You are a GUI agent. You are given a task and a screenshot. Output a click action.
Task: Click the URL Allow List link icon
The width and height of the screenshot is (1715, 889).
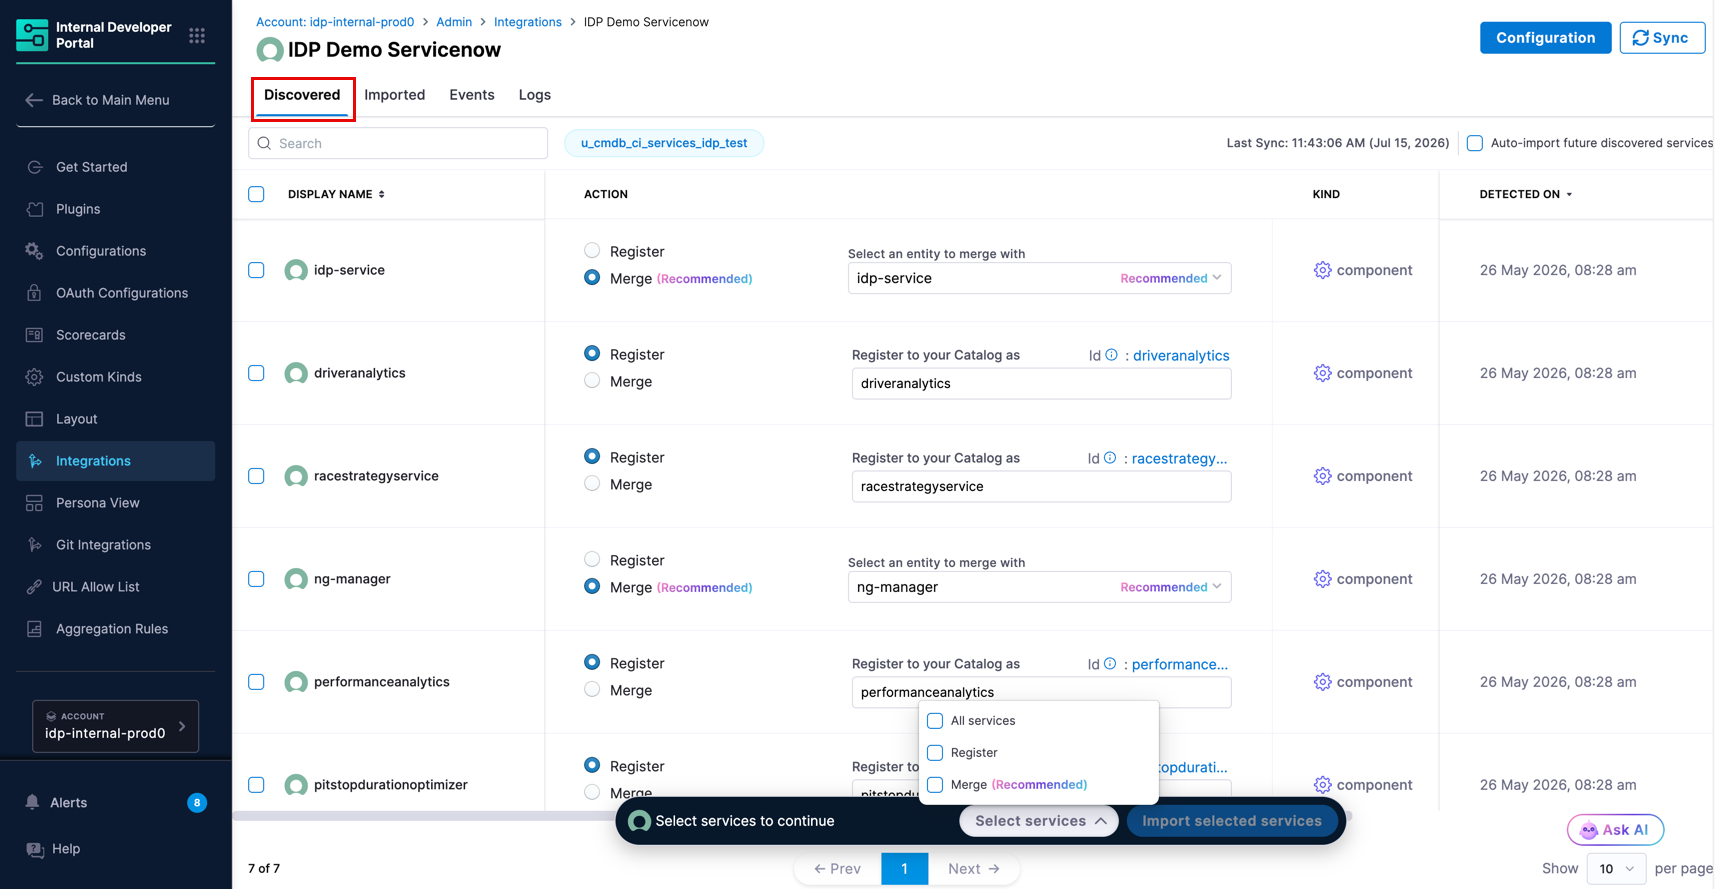coord(35,587)
